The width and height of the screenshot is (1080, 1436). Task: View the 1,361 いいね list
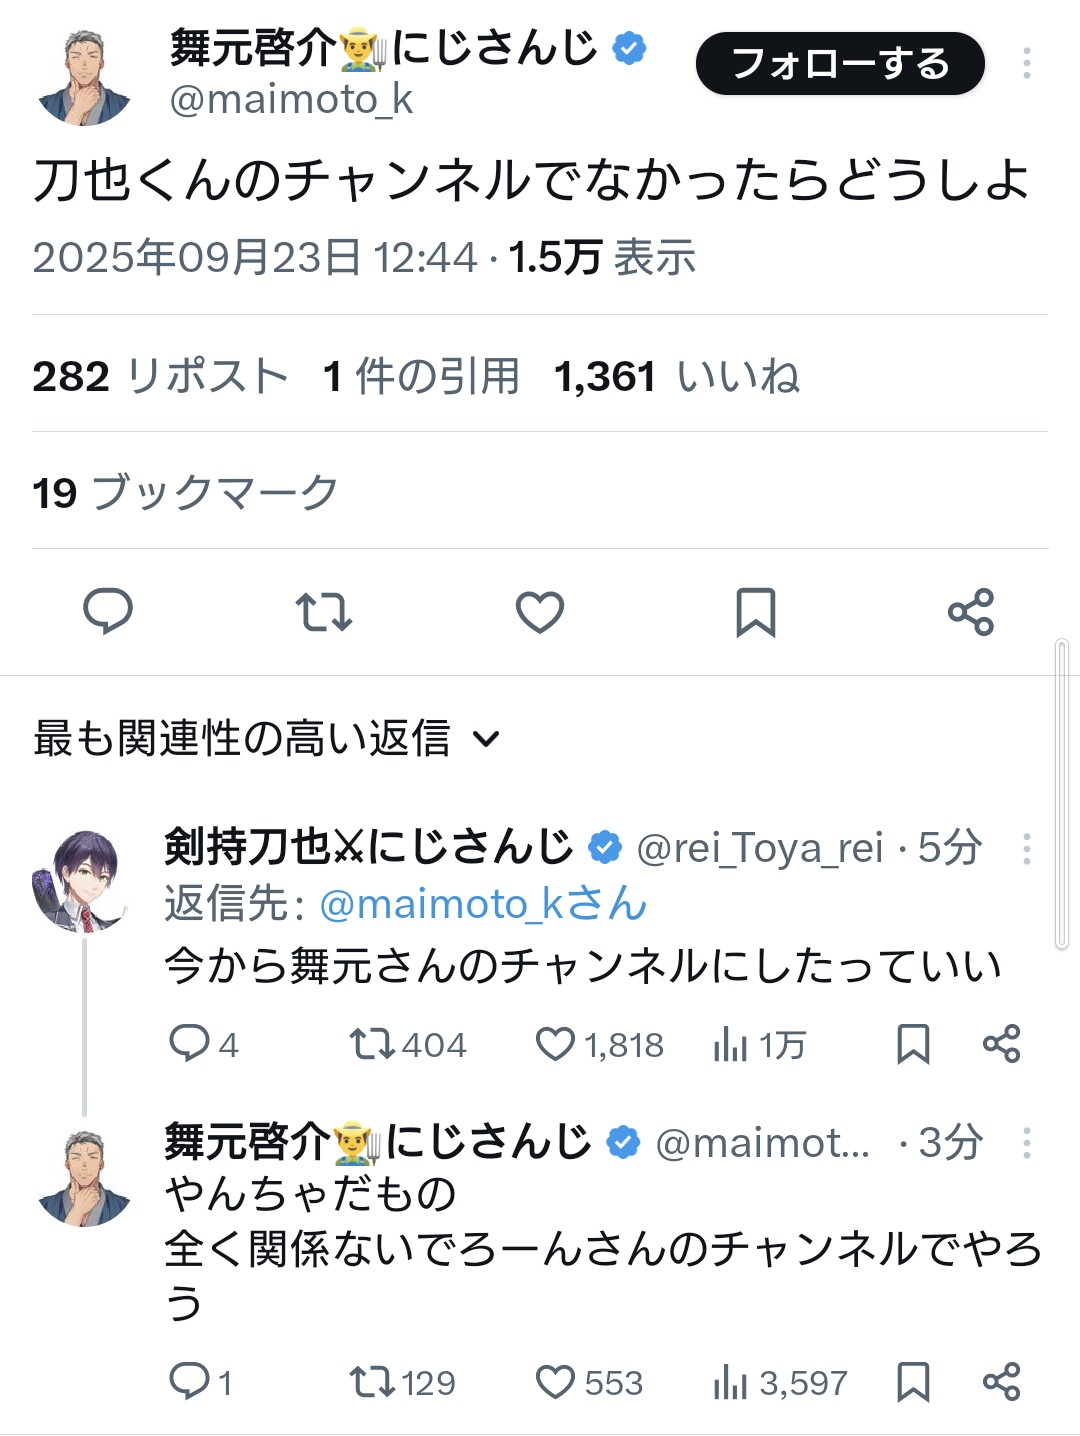point(676,377)
